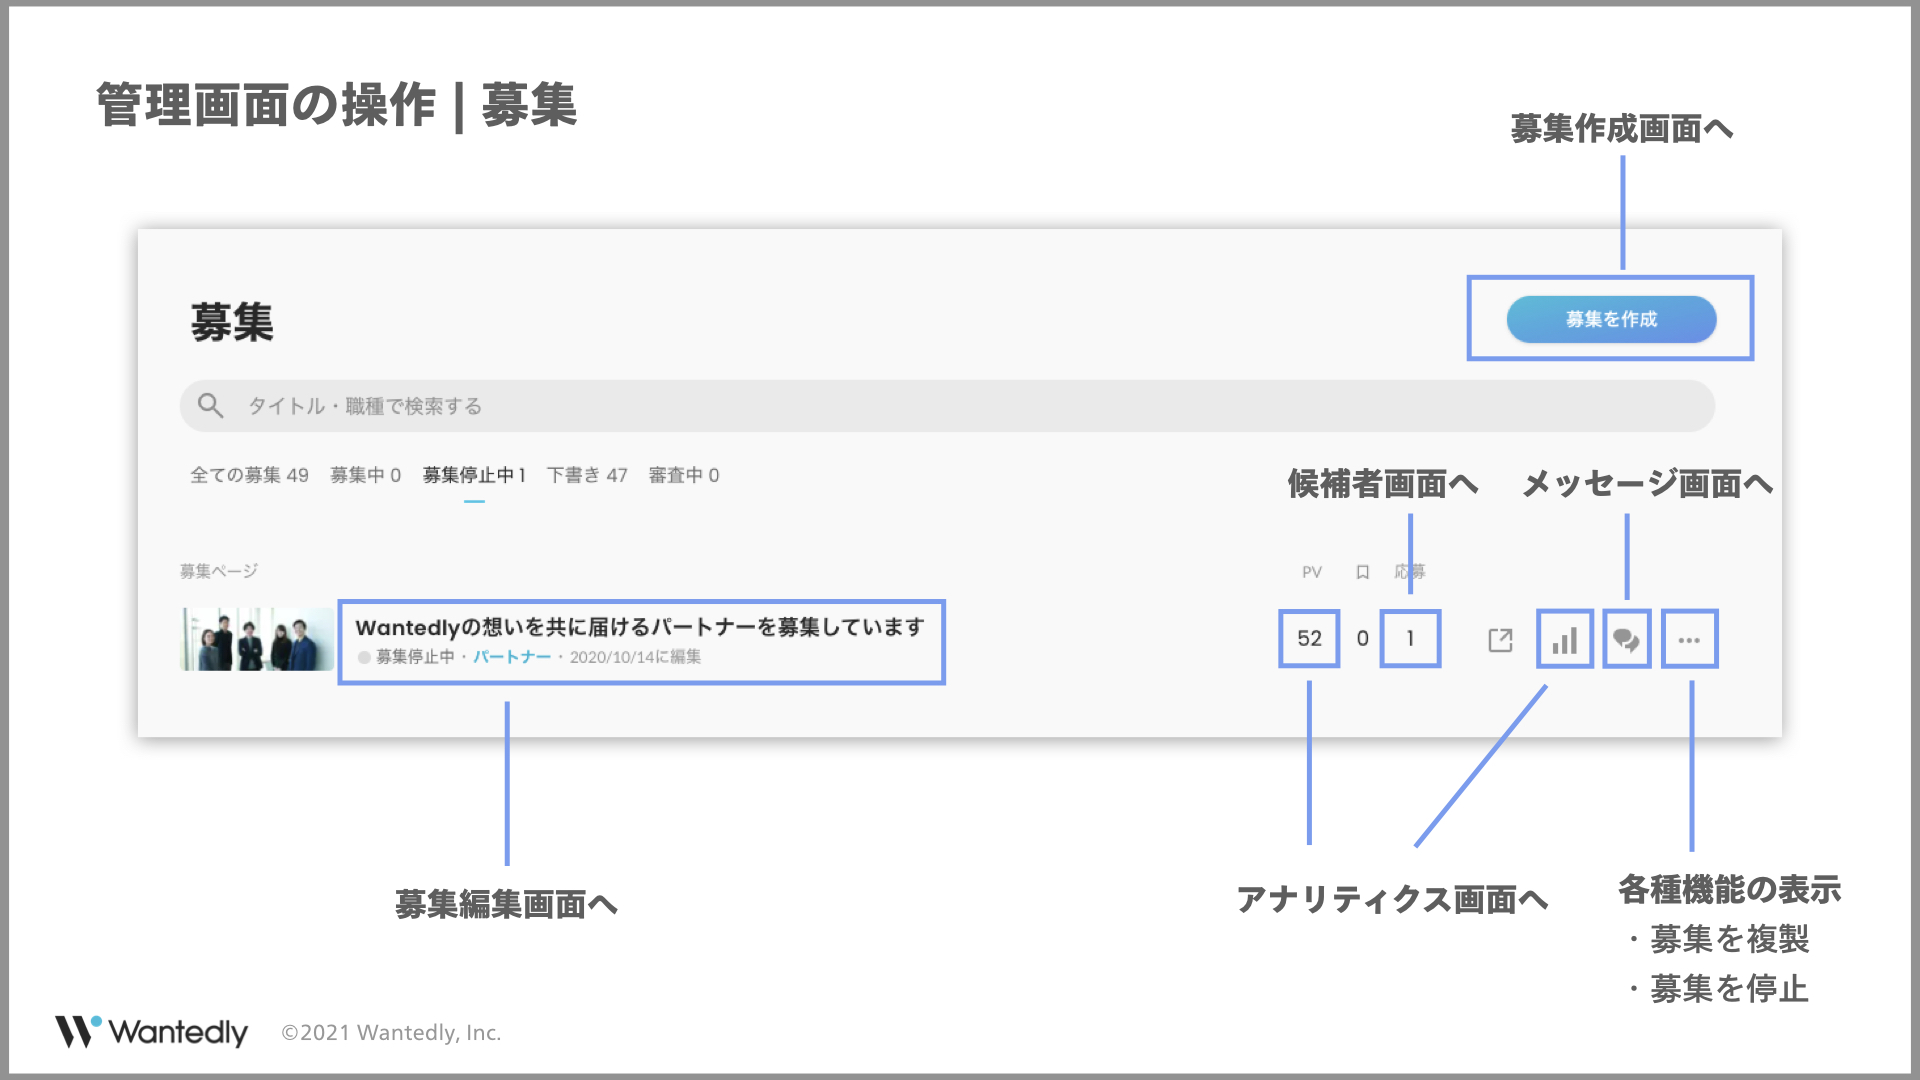1920x1080 pixels.
Task: Open the analytics bar chart icon
Action: tap(1564, 639)
